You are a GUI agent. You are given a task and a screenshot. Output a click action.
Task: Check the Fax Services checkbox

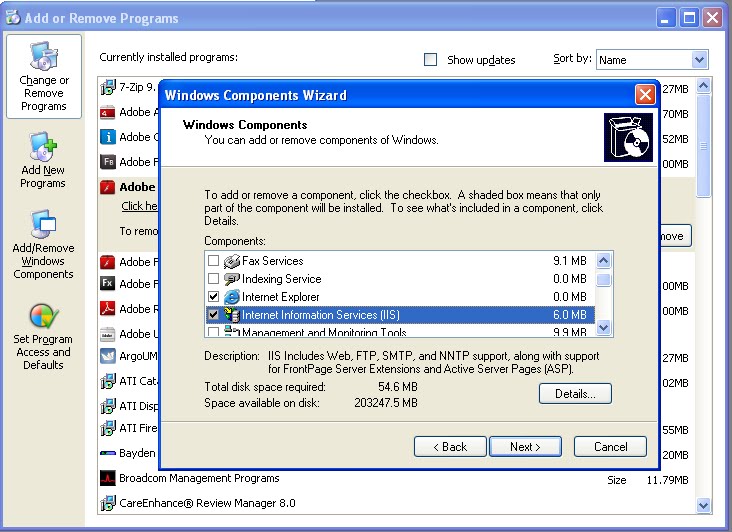click(213, 260)
